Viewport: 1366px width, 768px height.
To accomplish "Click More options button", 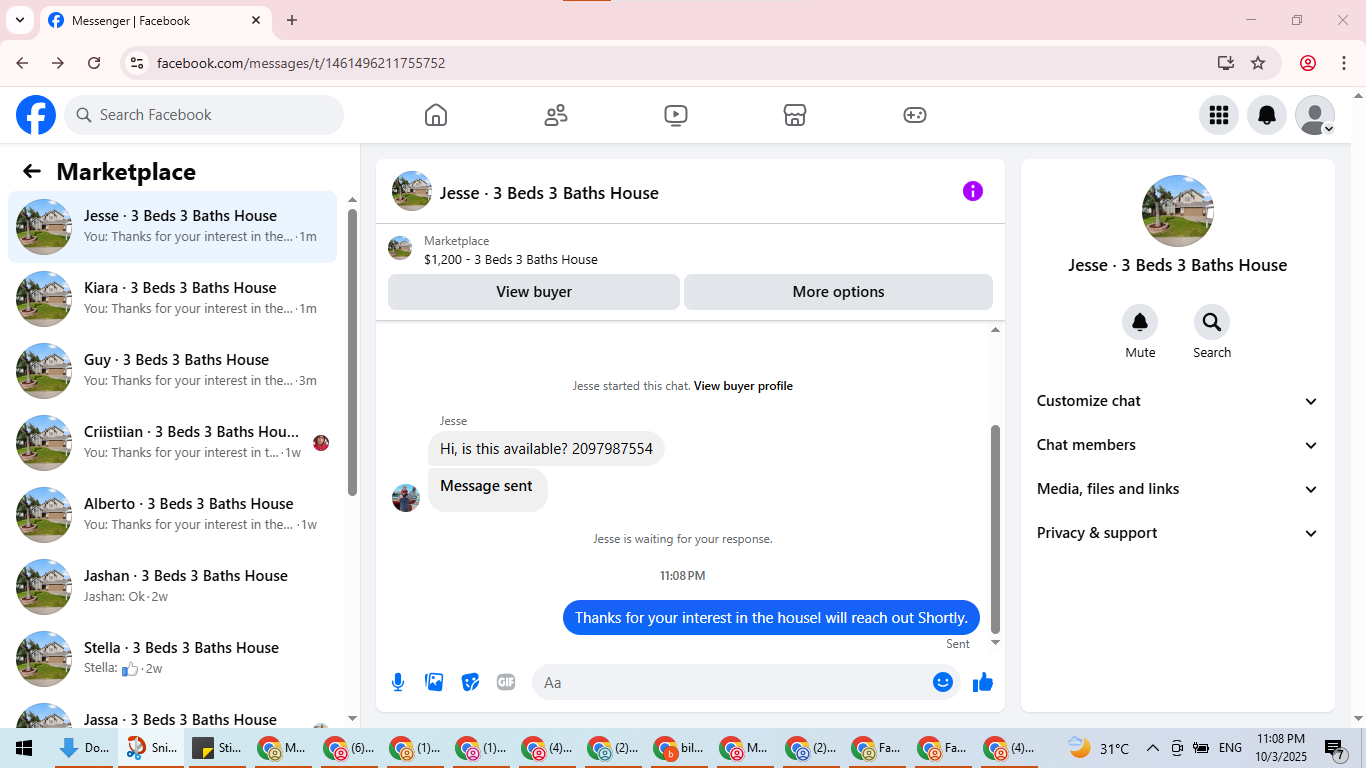I will click(x=838, y=292).
